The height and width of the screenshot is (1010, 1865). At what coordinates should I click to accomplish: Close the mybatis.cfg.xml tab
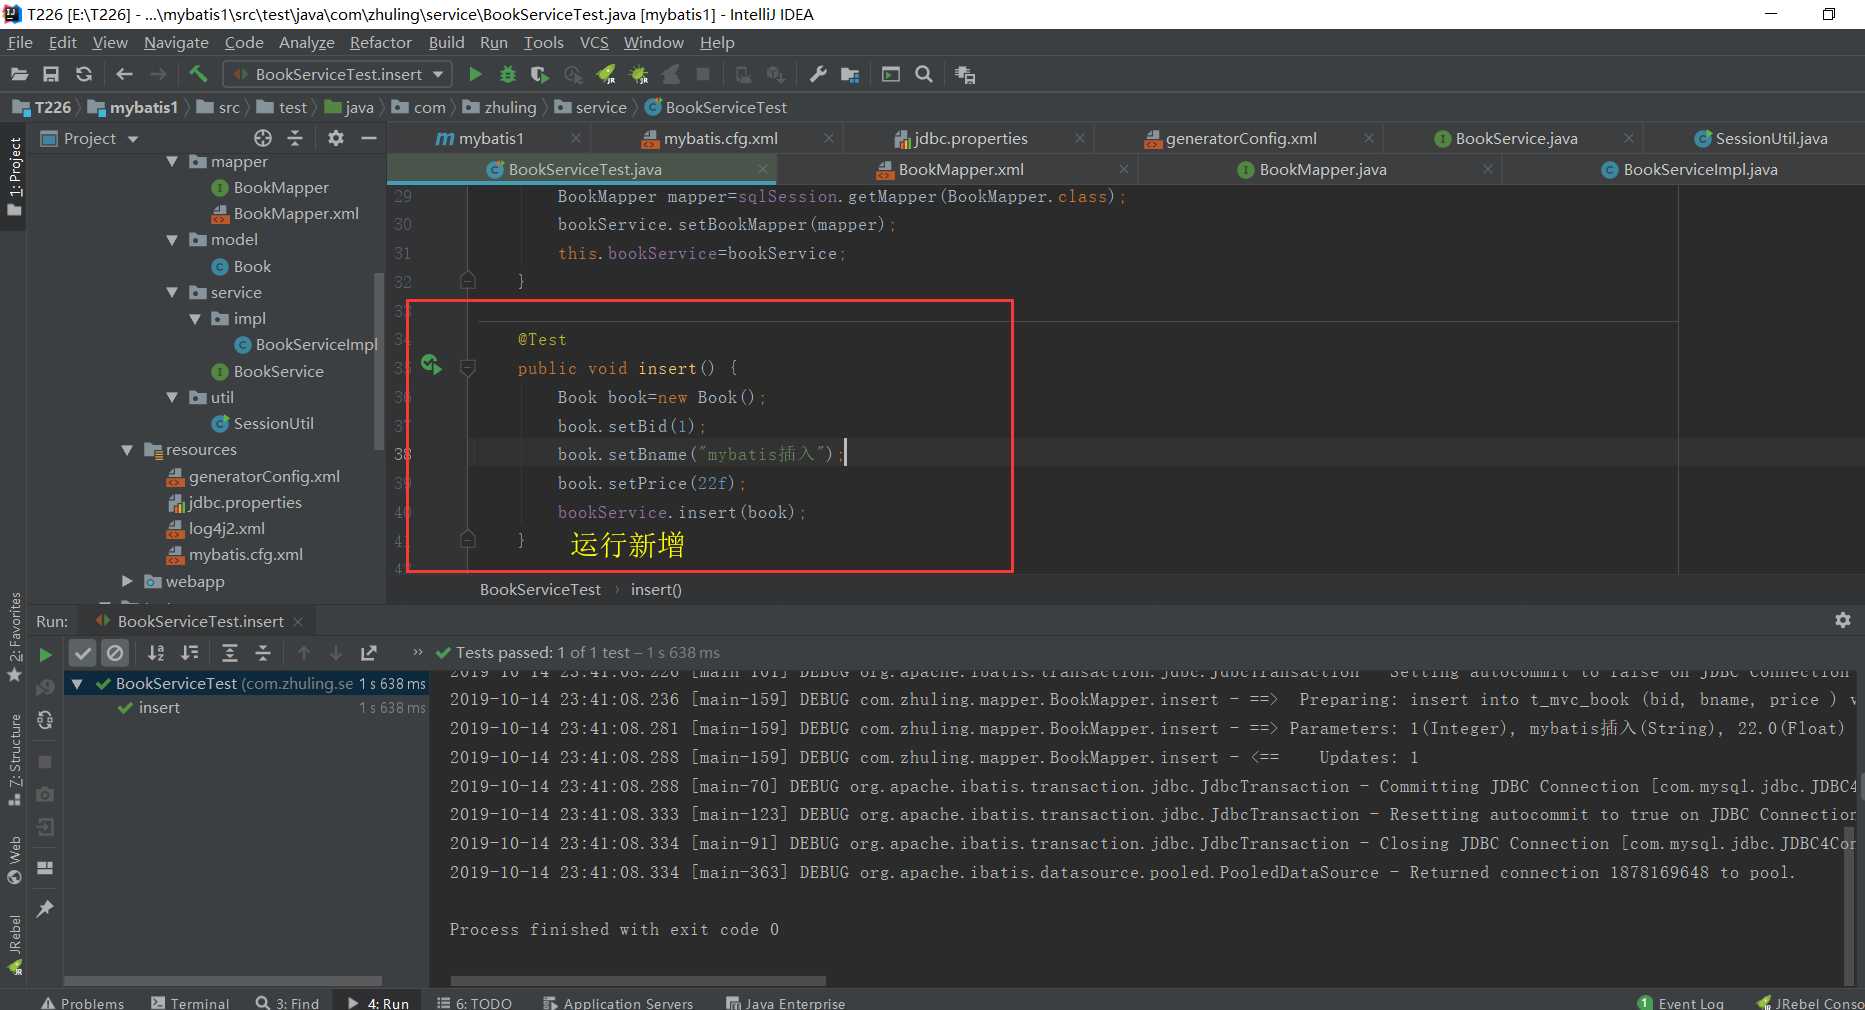[829, 138]
